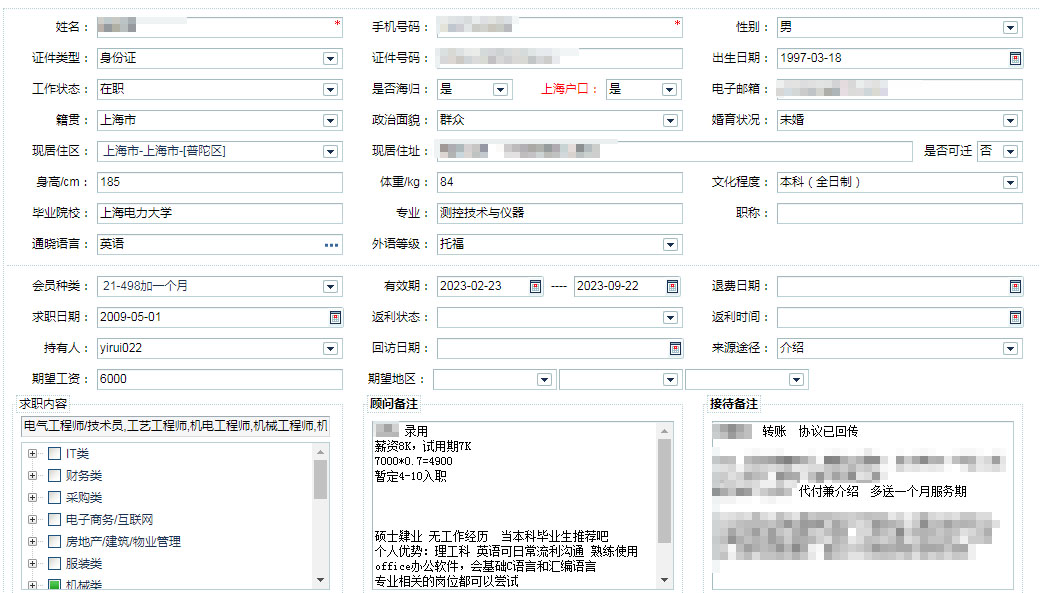Open the 政治面貌 dropdown showing 群众
The width and height of the screenshot is (1040, 593).
click(x=671, y=121)
